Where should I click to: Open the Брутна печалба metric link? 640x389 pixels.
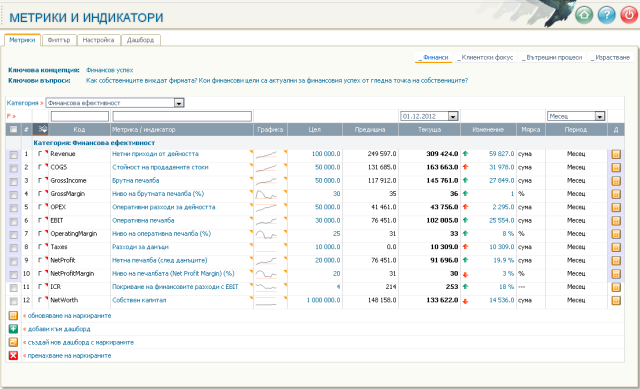(136, 180)
